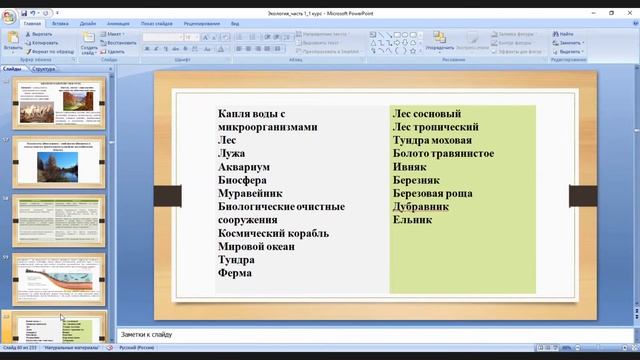Cut selection with Вырезать

[39, 34]
